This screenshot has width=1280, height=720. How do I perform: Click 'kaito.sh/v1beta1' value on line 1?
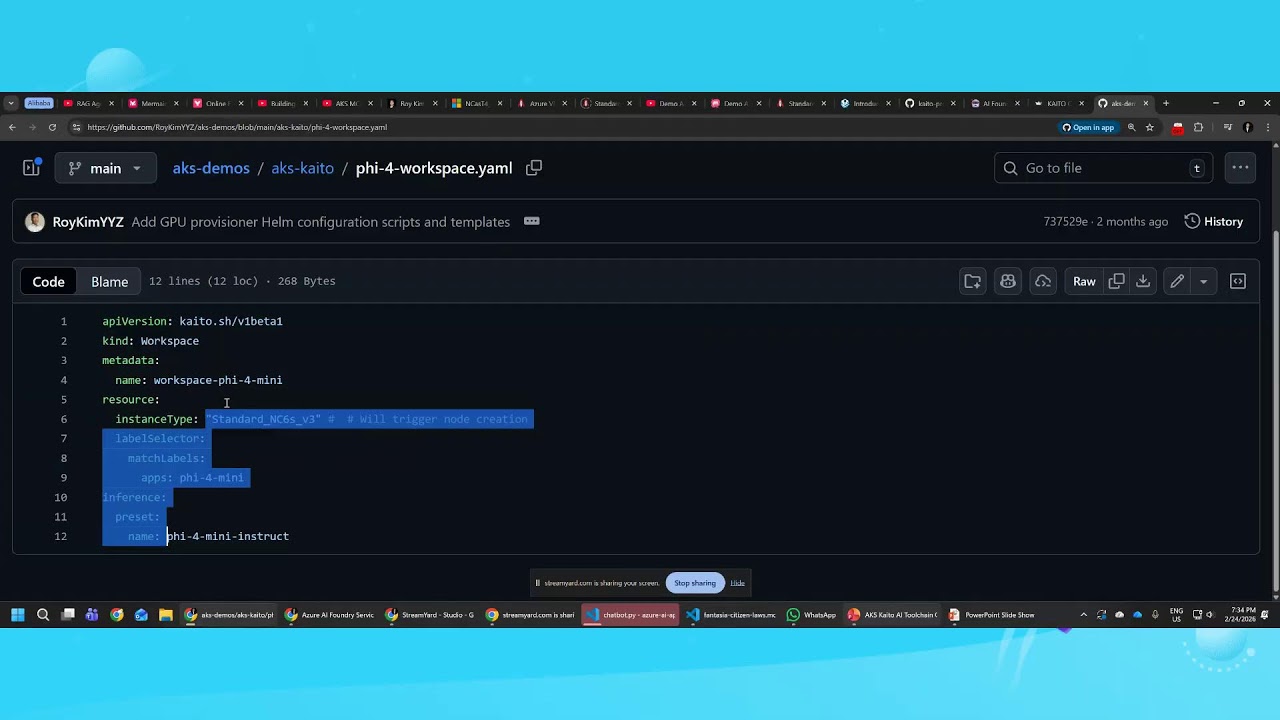(231, 321)
